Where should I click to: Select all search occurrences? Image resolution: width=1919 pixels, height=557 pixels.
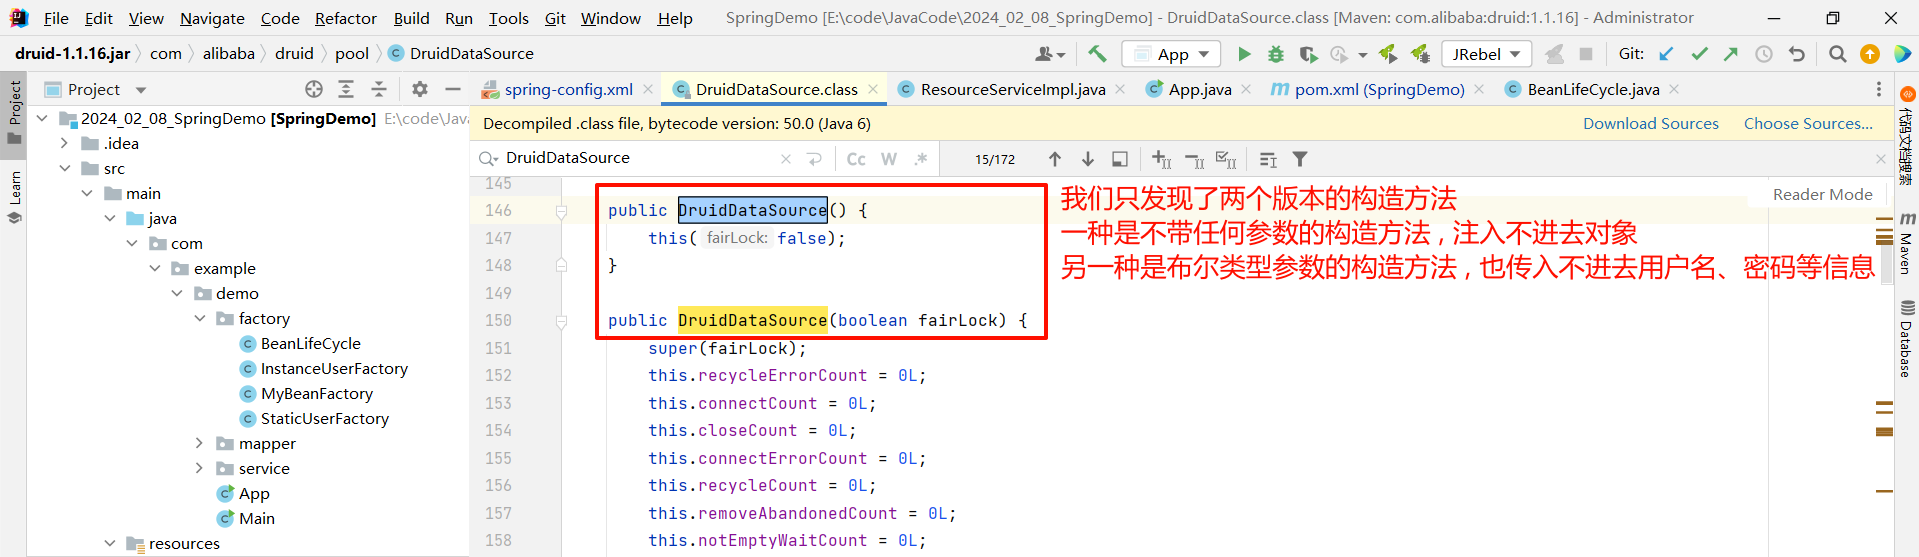[x=1226, y=159]
